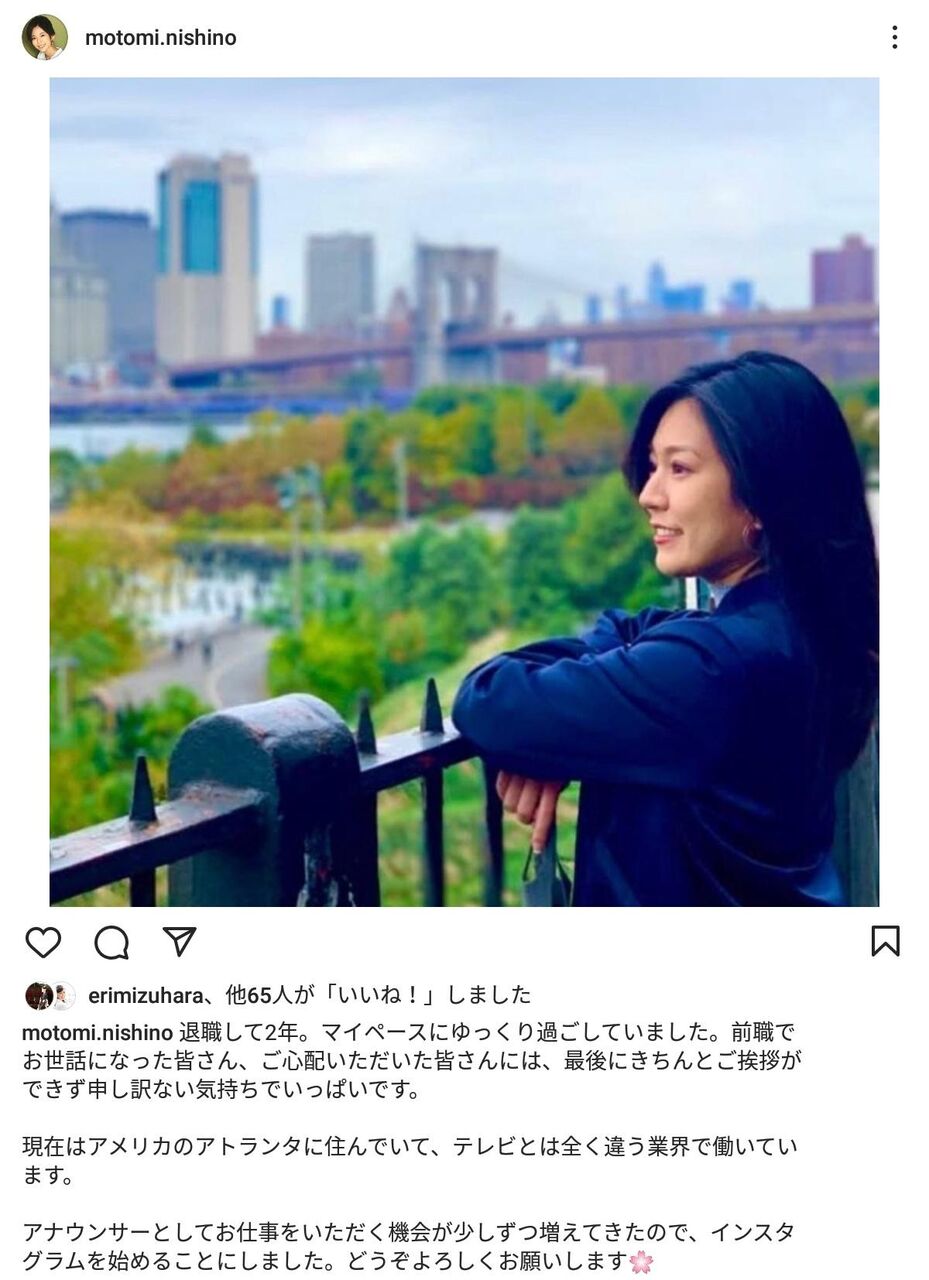Image resolution: width=929 pixels, height=1280 pixels.
Task: Open motomi.nishino username in the caption
Action: point(97,1032)
